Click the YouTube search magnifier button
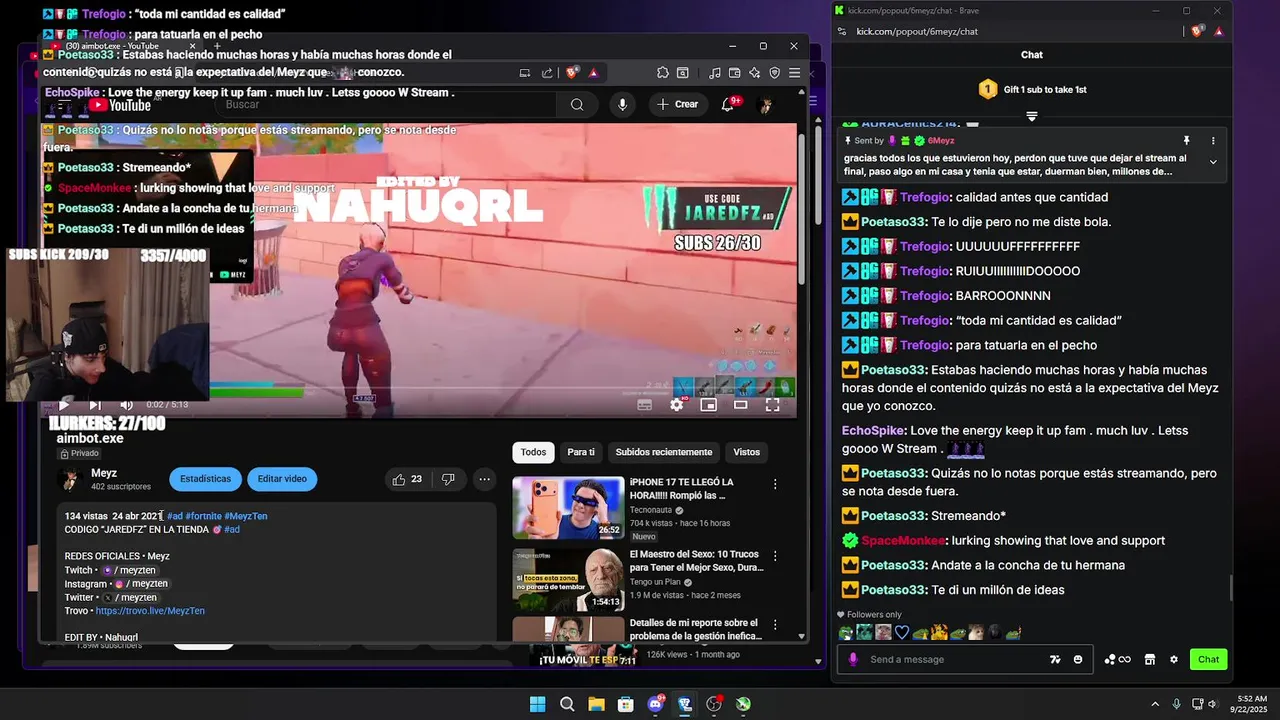This screenshot has width=1280, height=720. tap(577, 104)
